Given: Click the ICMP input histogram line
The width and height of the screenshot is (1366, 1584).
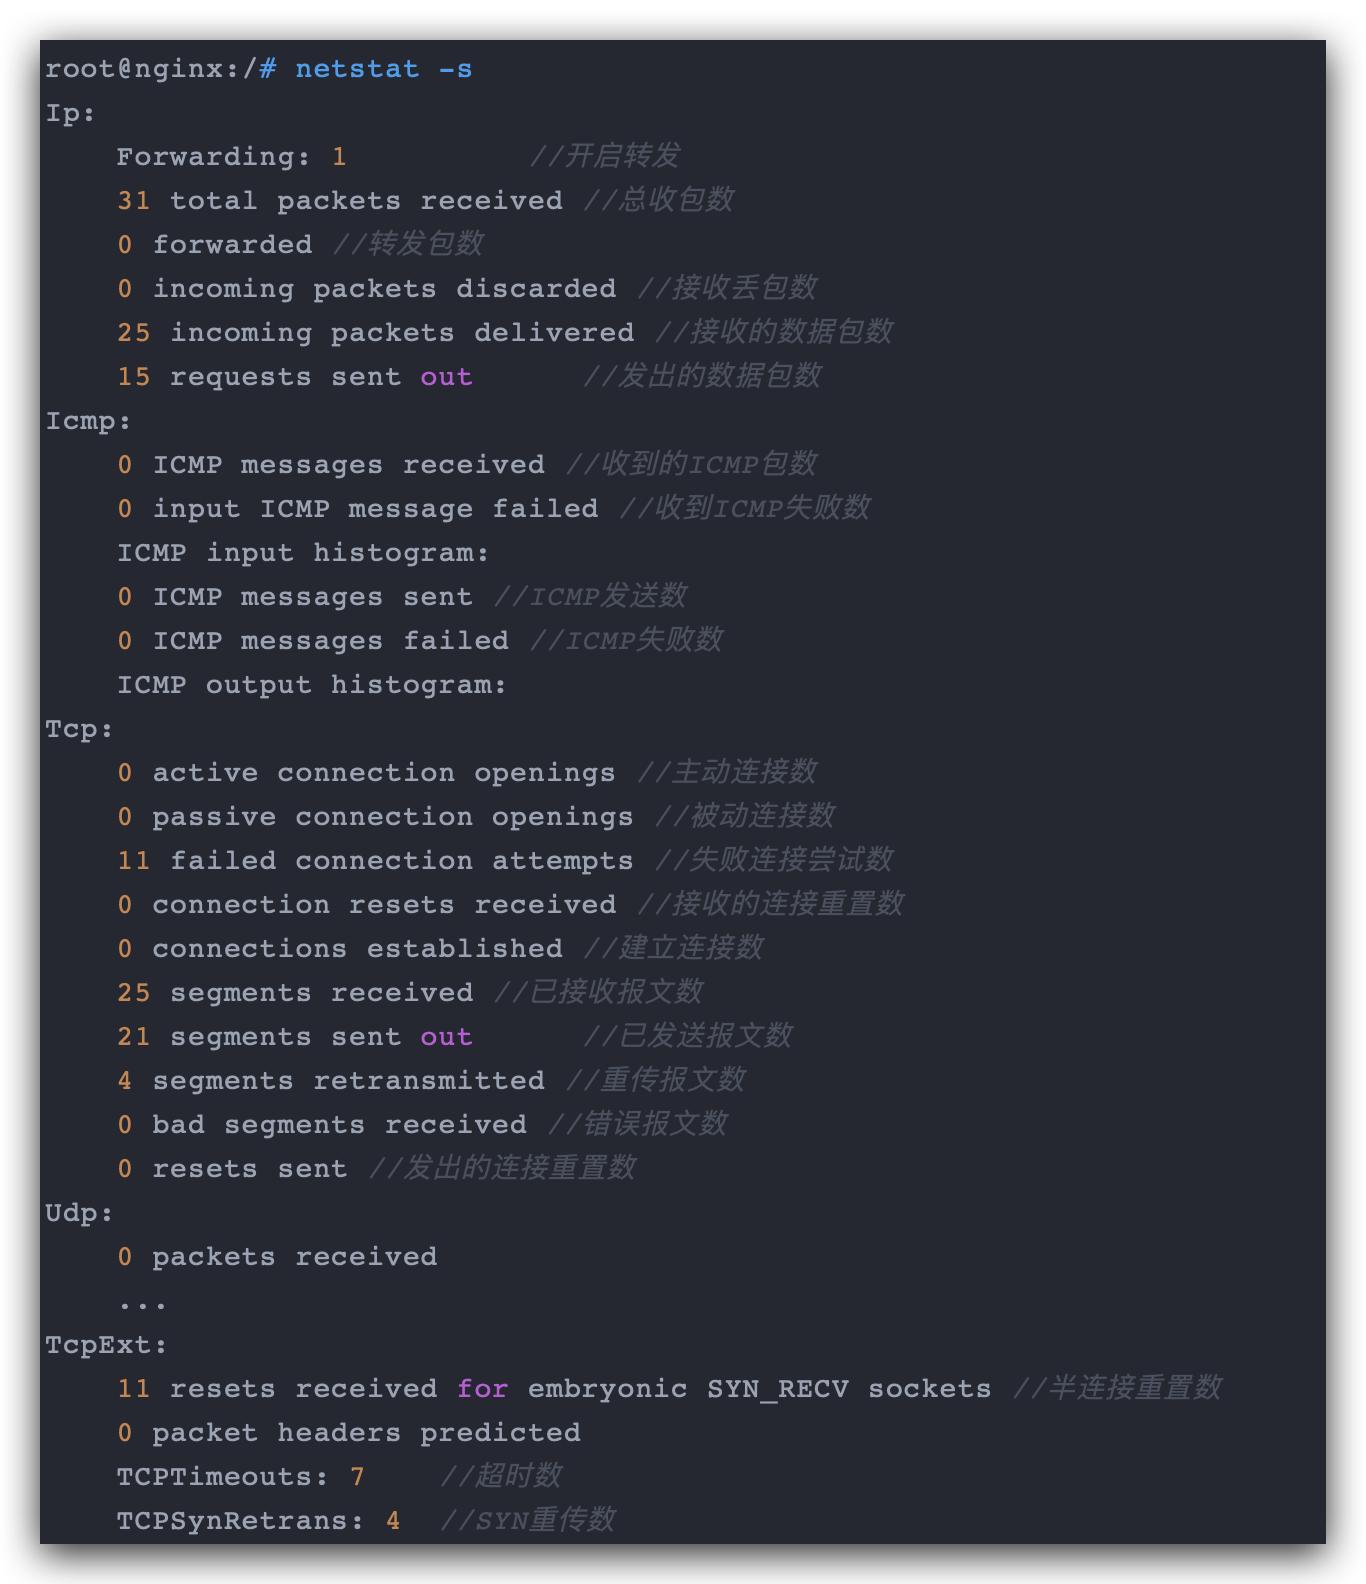Looking at the screenshot, I should 302,553.
